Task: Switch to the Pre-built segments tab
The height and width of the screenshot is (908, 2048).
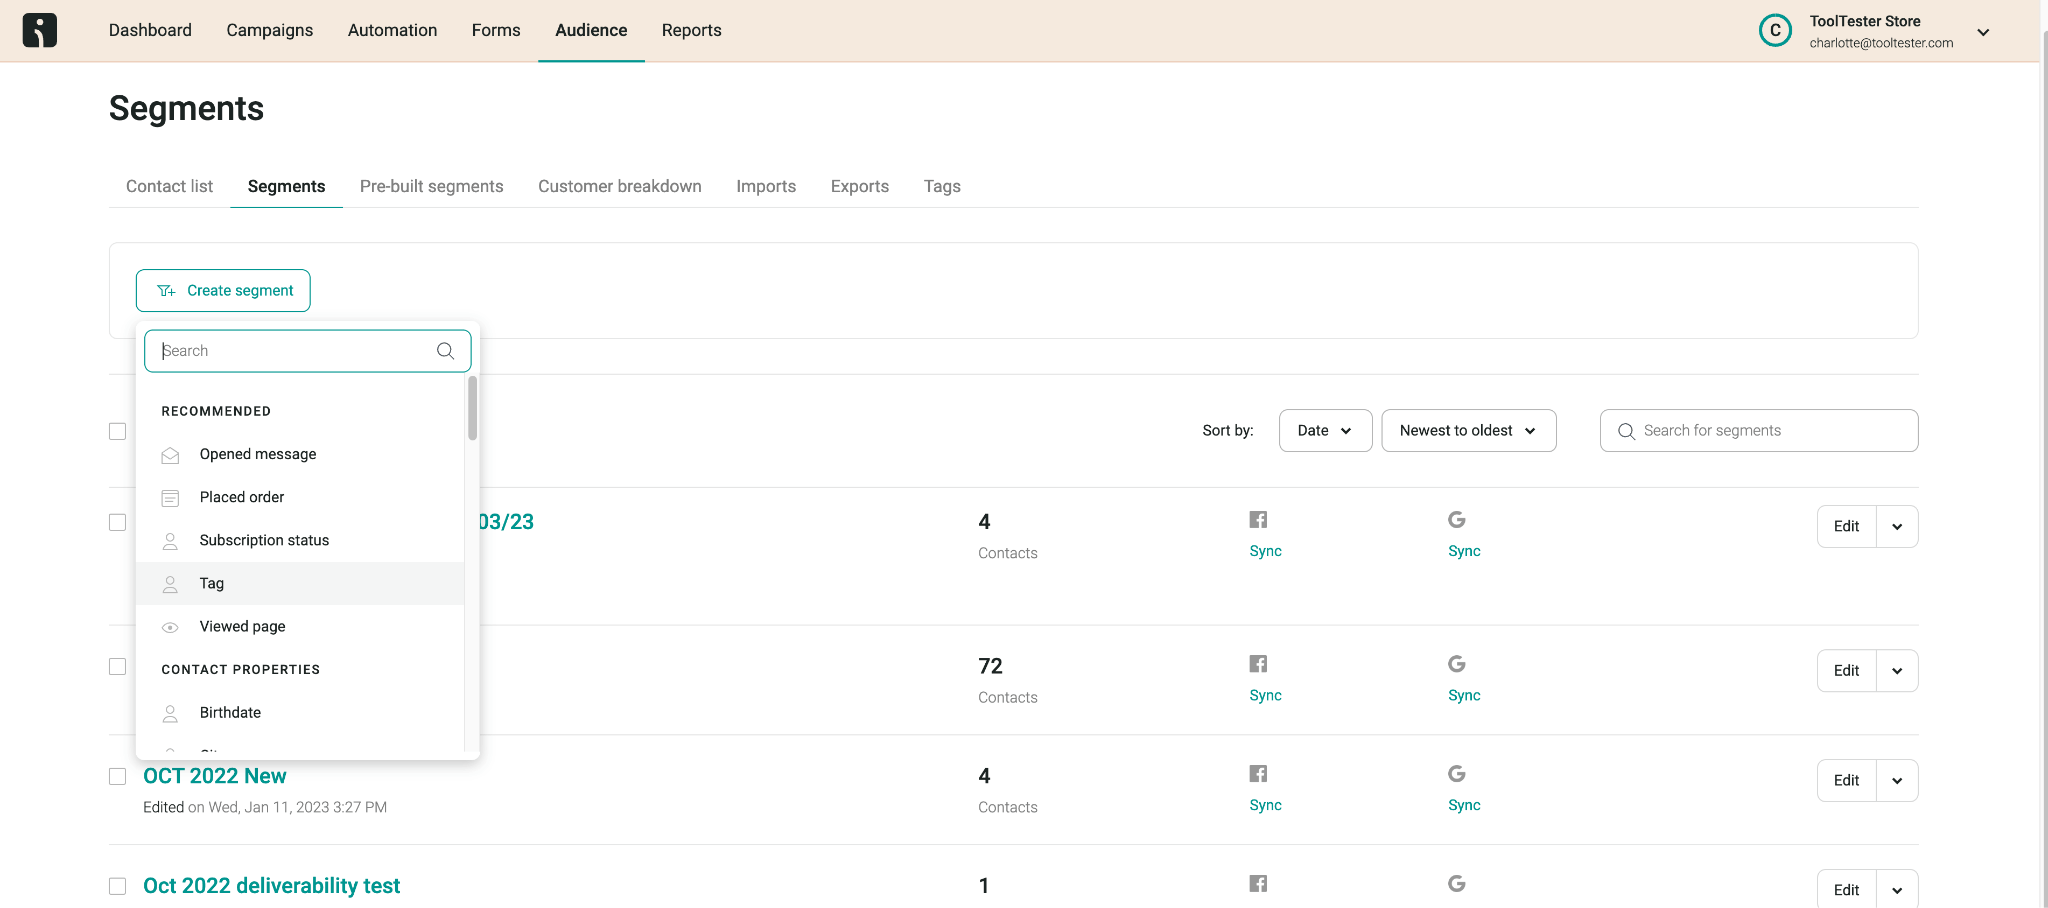Action: (x=431, y=186)
